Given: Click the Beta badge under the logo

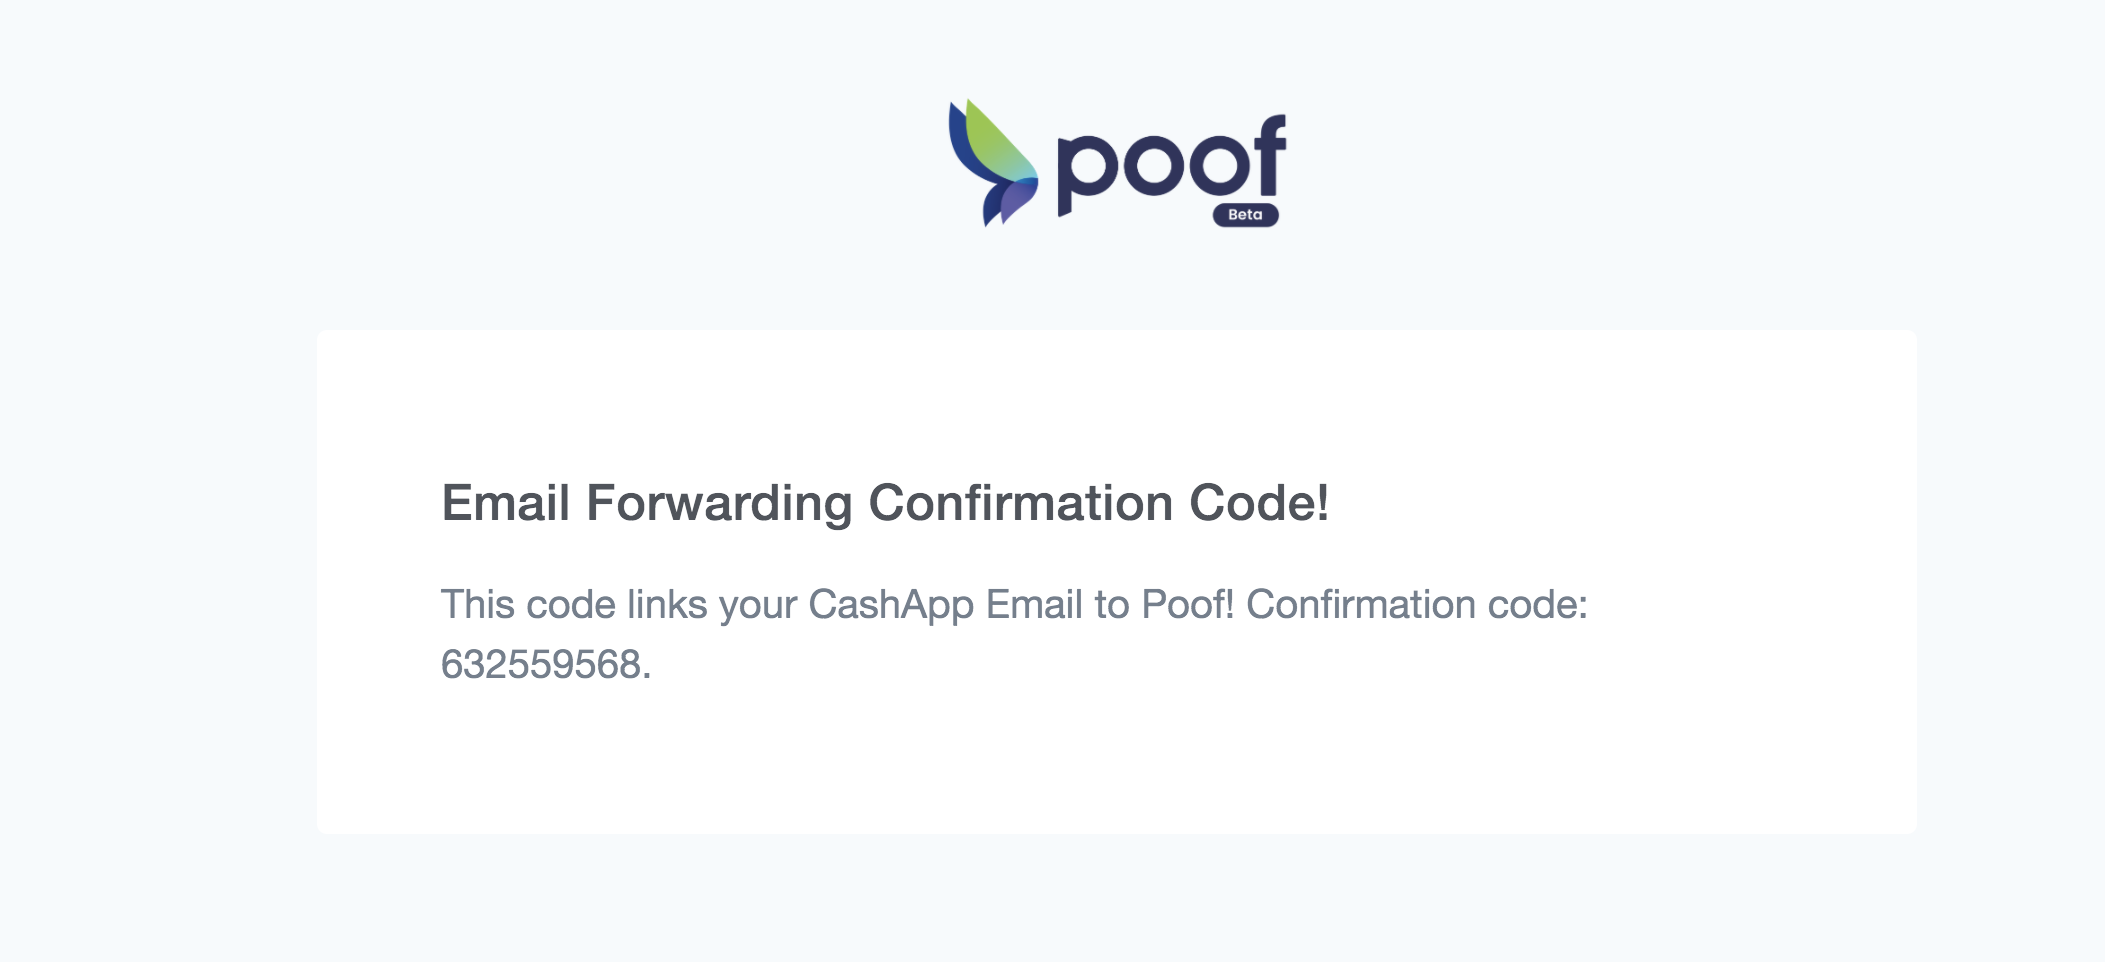Looking at the screenshot, I should point(1245,215).
